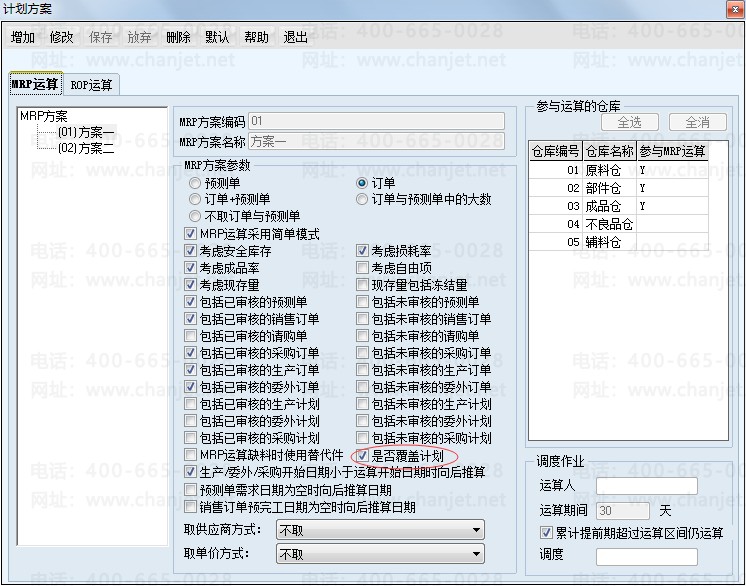Switch to the MRP运算 tab
This screenshot has height=586, width=746.
click(35, 84)
